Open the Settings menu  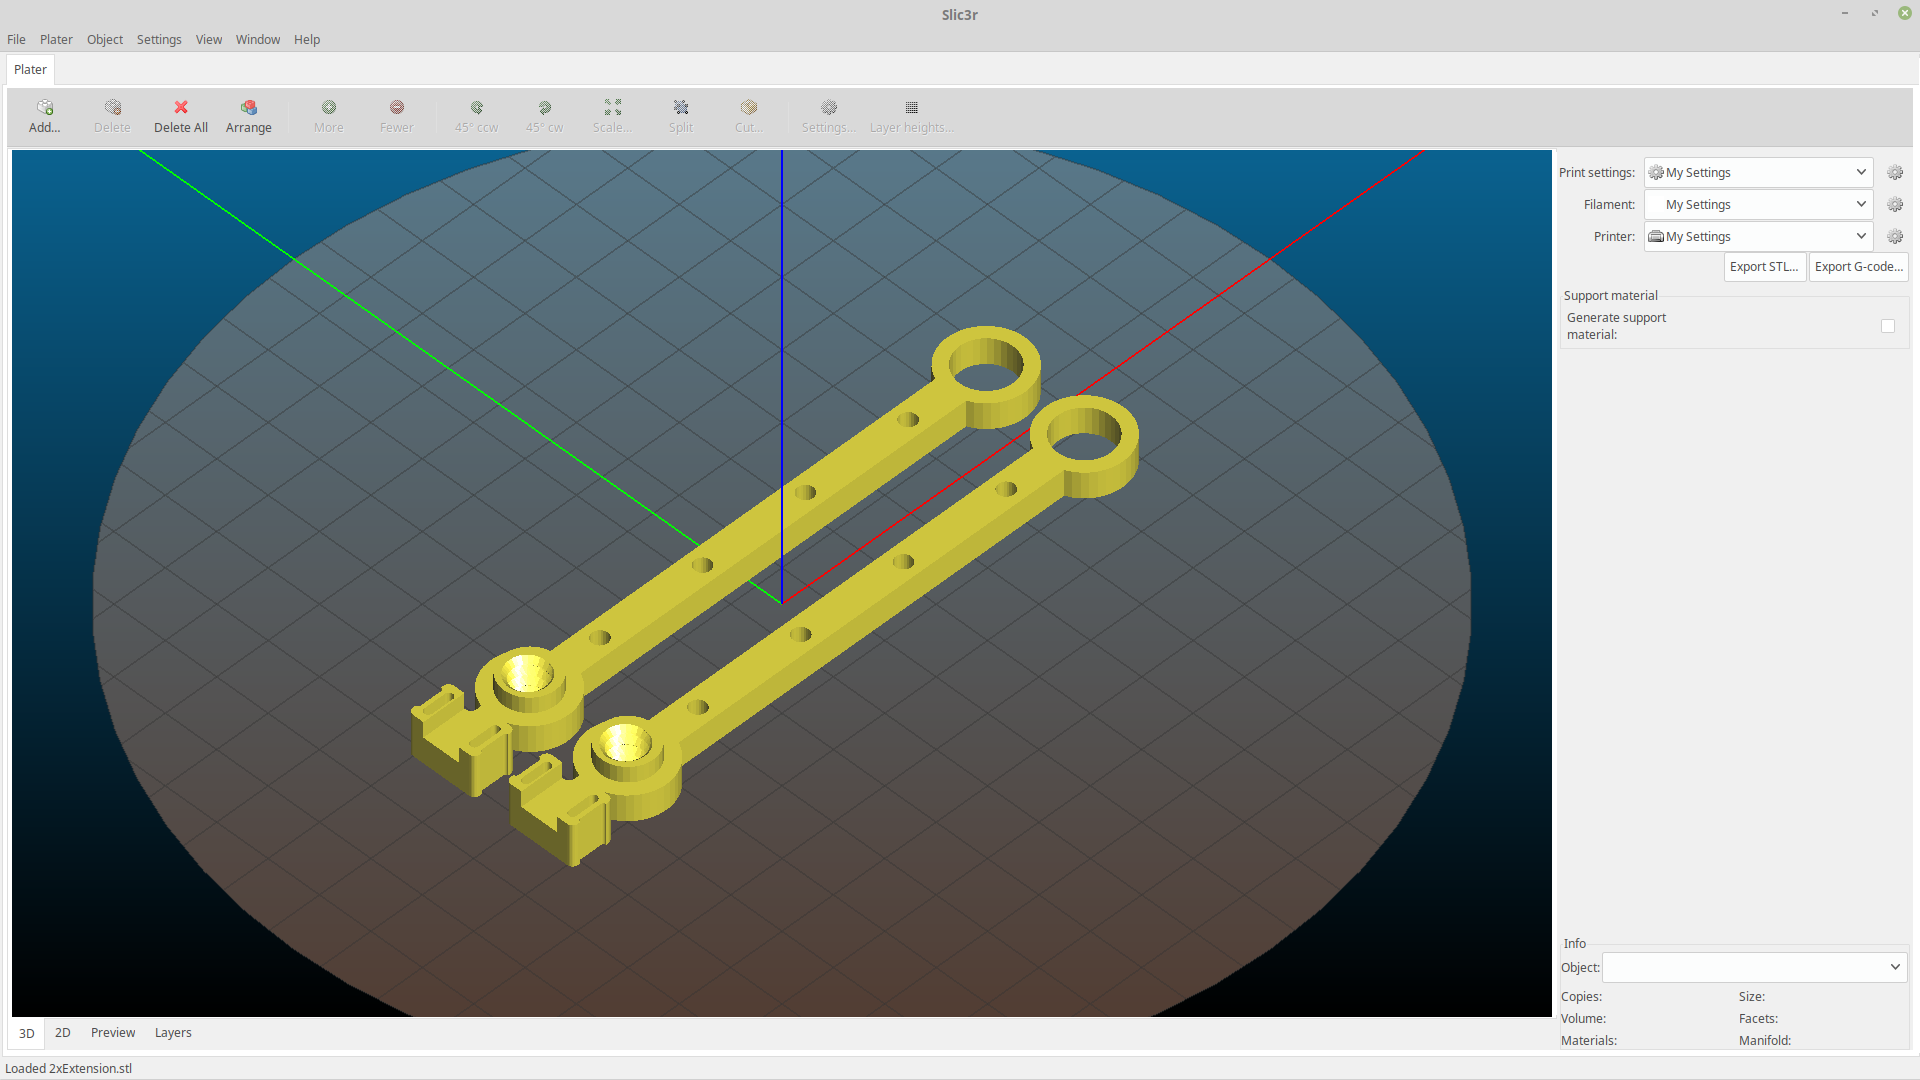pos(159,39)
